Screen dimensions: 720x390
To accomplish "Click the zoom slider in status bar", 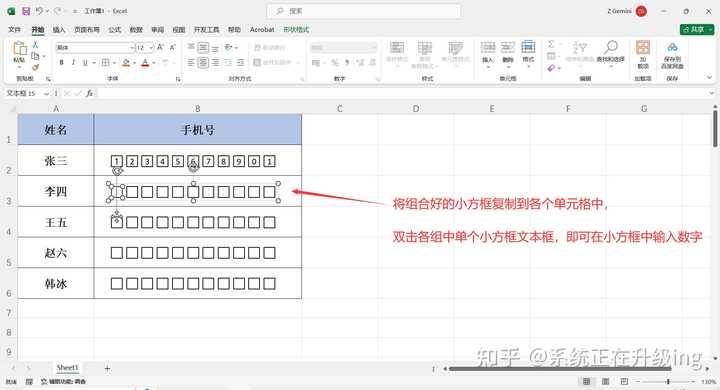I will tap(668, 381).
